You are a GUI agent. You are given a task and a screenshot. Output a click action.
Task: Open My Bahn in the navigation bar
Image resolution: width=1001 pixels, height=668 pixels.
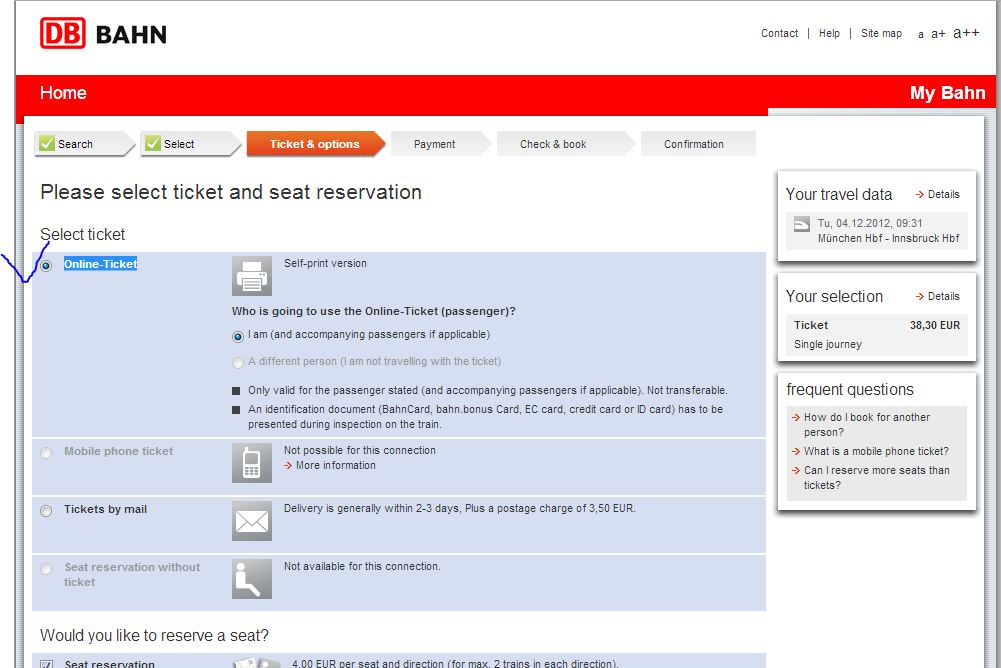947,93
